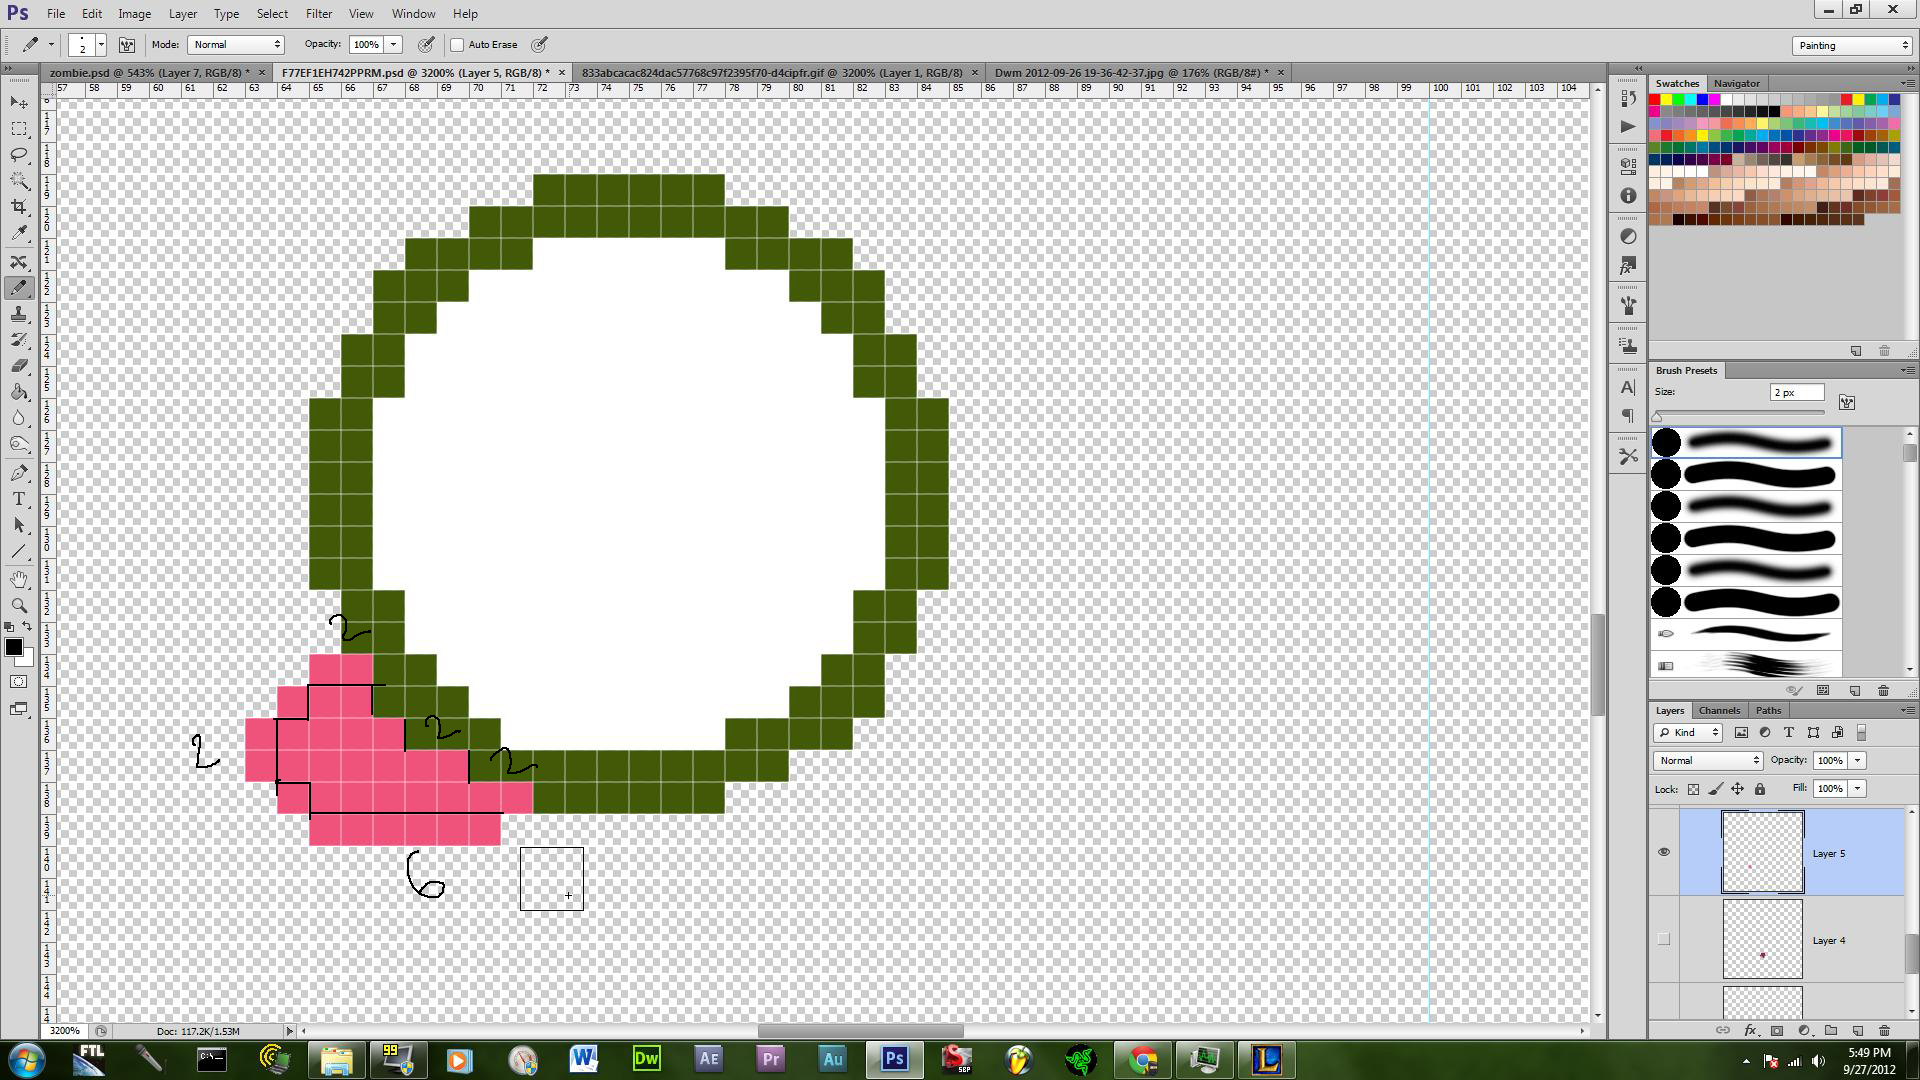Create a new layer in Layers panel
This screenshot has height=1080, width=1920.
(x=1858, y=1030)
